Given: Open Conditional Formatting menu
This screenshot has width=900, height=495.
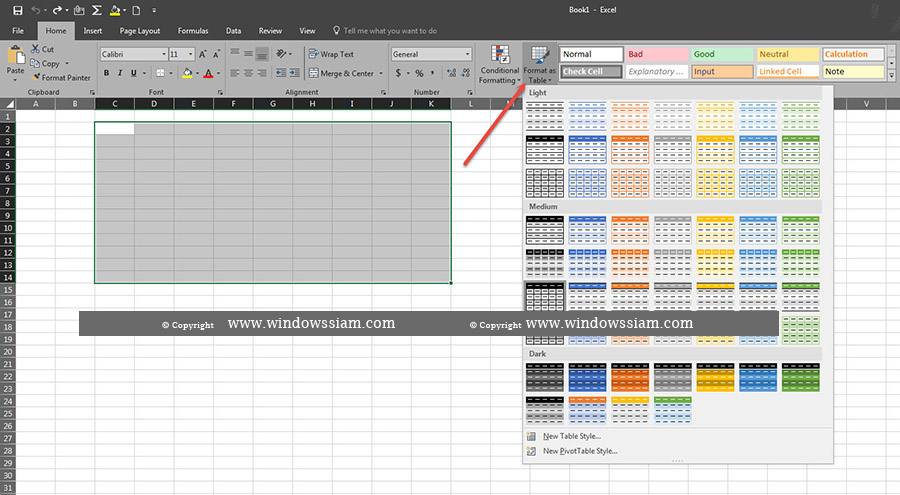Looking at the screenshot, I should tap(500, 64).
